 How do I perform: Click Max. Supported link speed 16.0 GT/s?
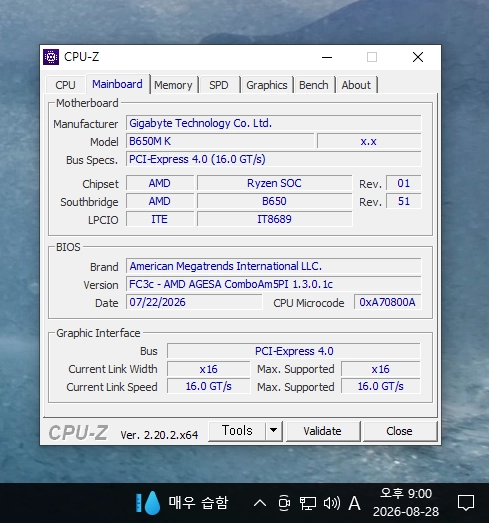tap(381, 386)
